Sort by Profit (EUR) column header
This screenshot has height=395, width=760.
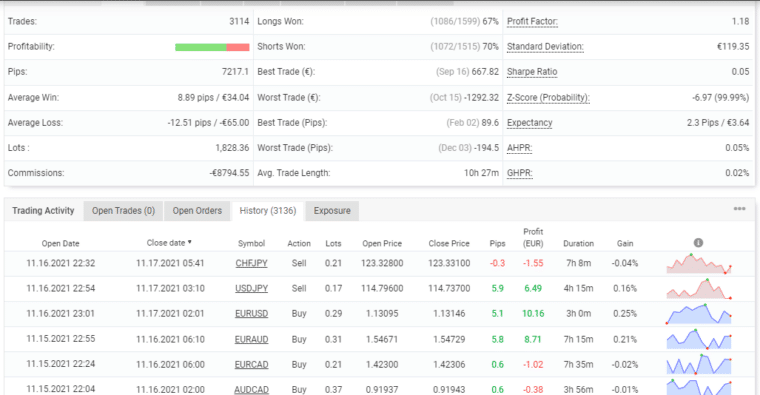coord(533,237)
